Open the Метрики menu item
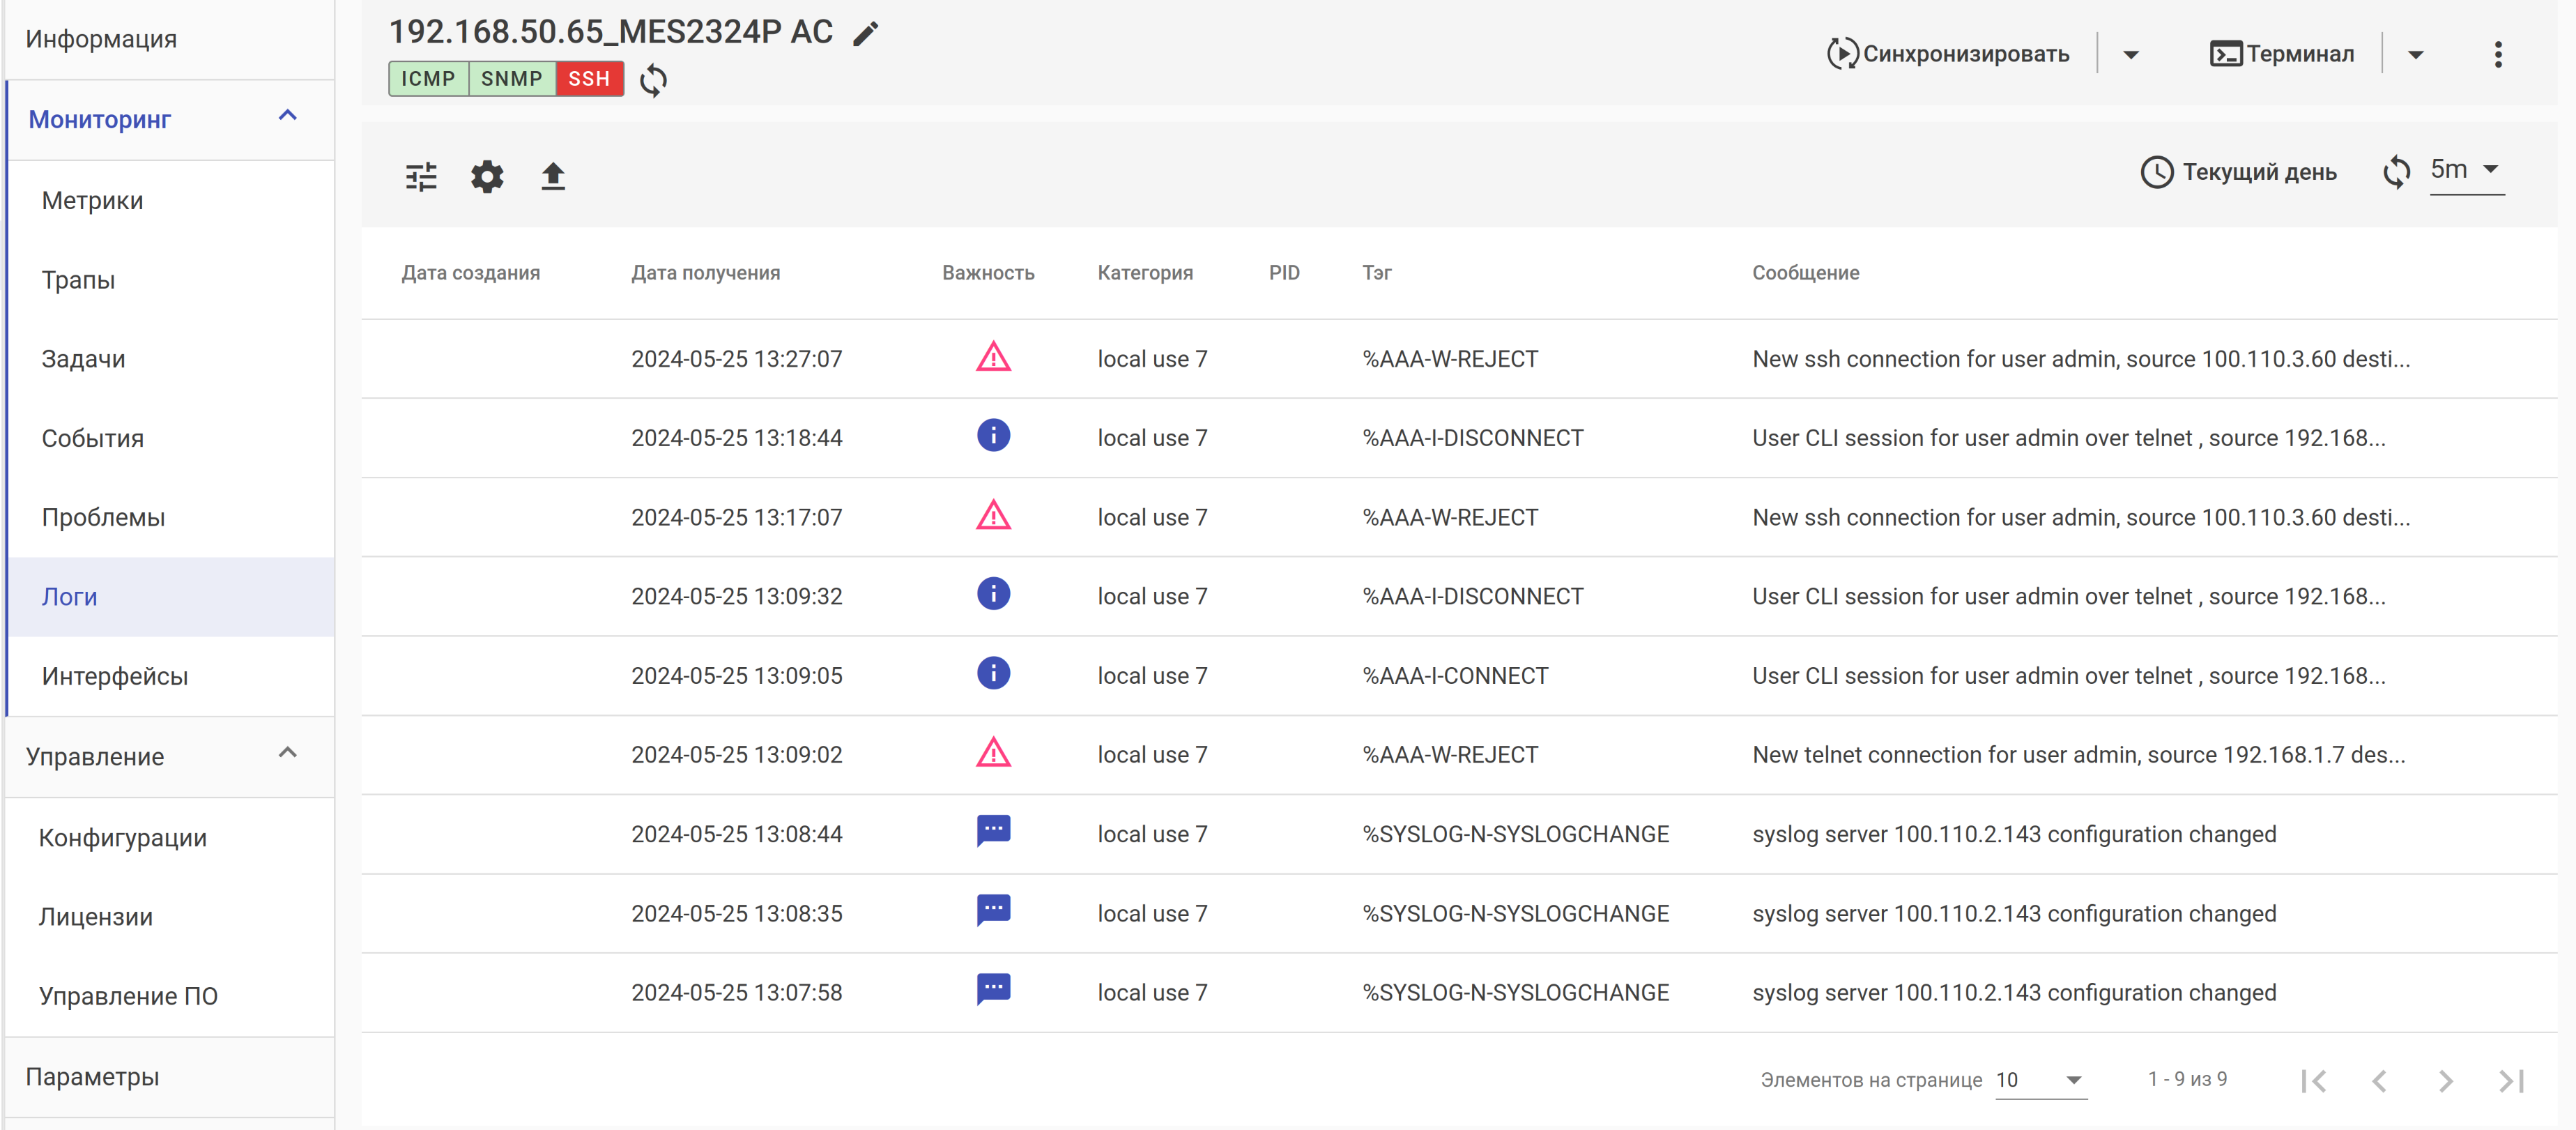The height and width of the screenshot is (1130, 2576). [x=93, y=200]
